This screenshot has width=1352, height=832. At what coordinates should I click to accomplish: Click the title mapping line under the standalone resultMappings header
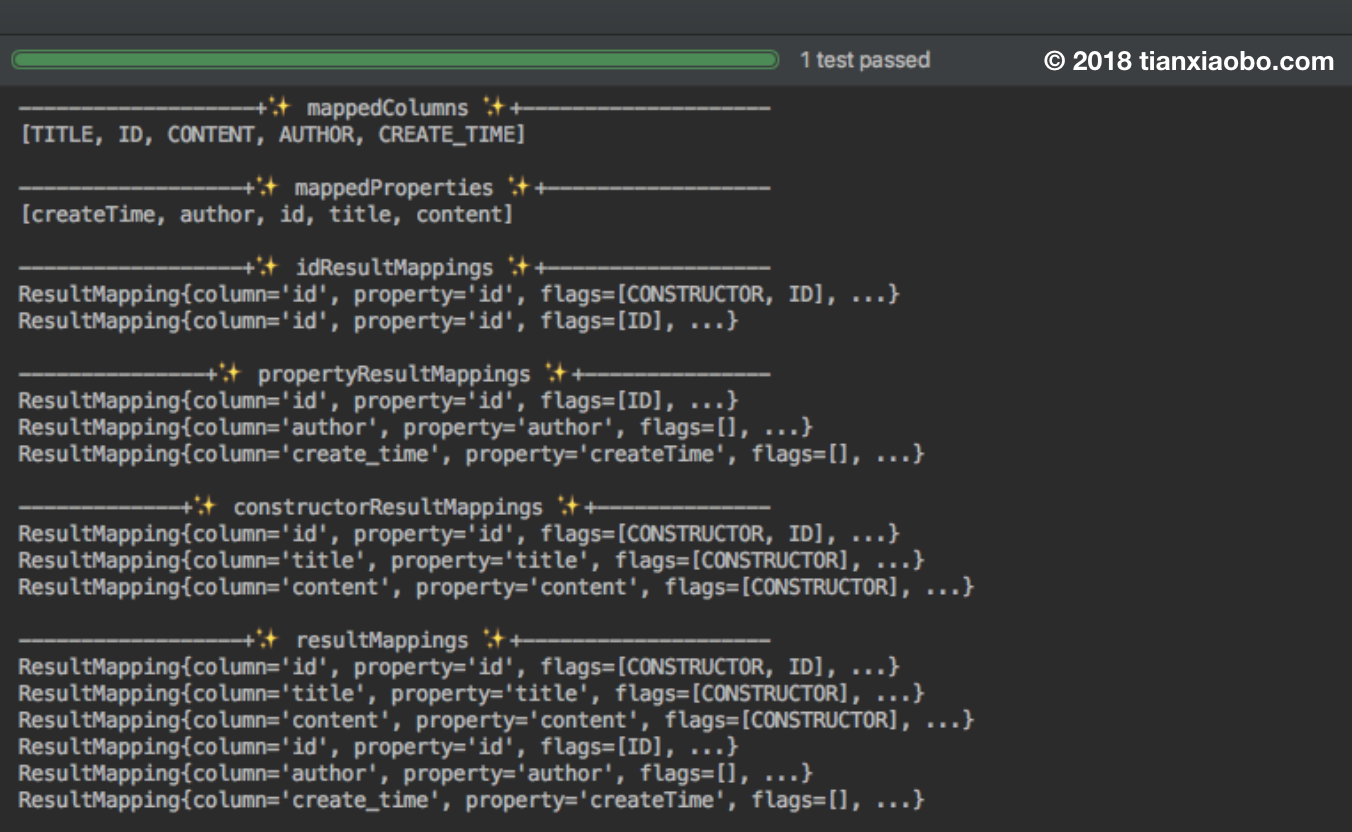472,693
